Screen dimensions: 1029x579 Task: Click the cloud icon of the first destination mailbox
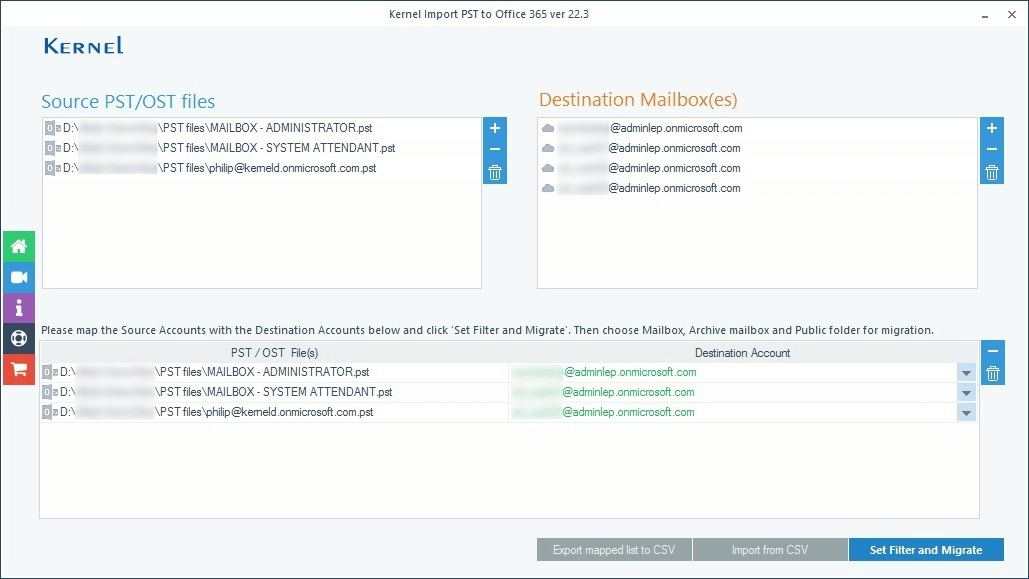click(548, 129)
